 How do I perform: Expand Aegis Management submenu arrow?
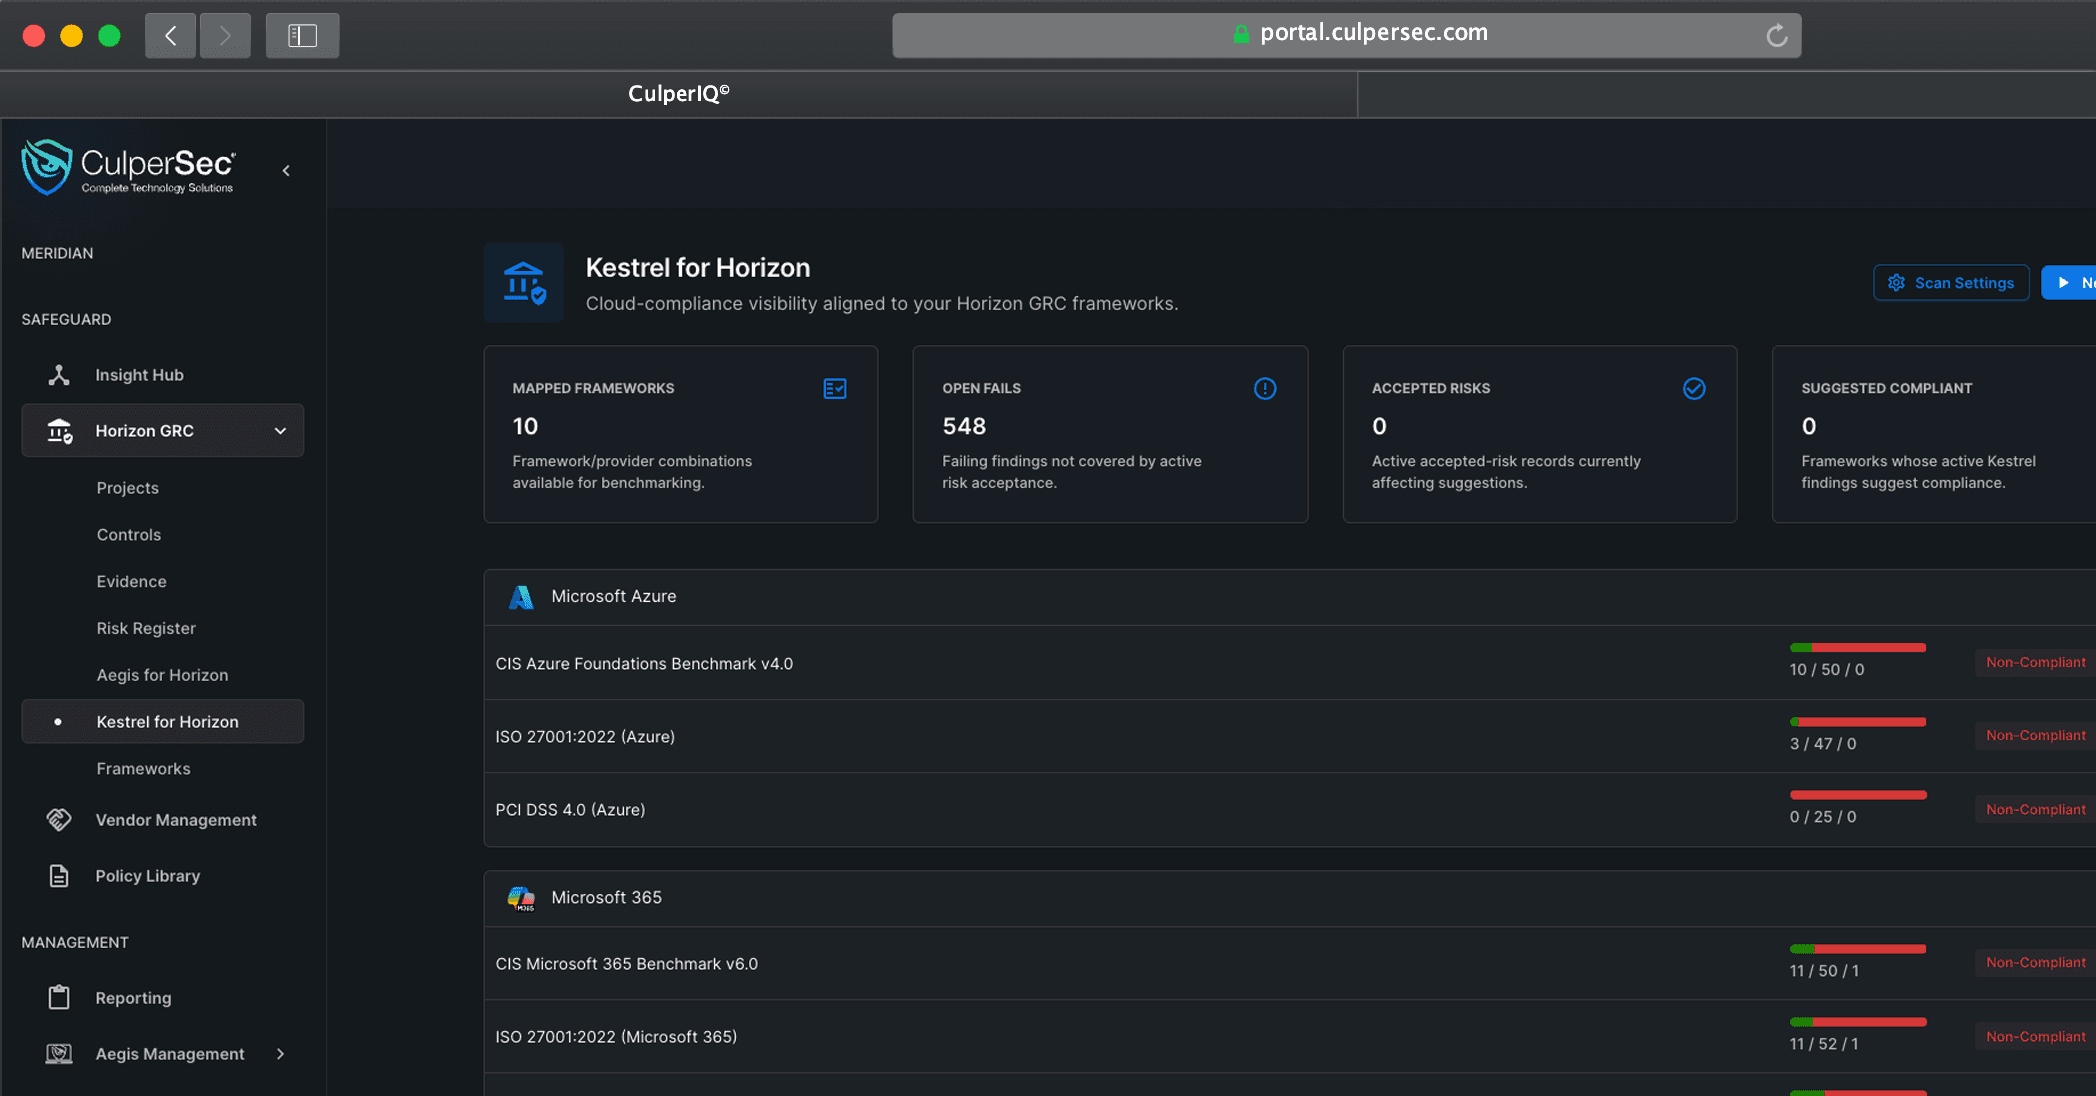(281, 1054)
